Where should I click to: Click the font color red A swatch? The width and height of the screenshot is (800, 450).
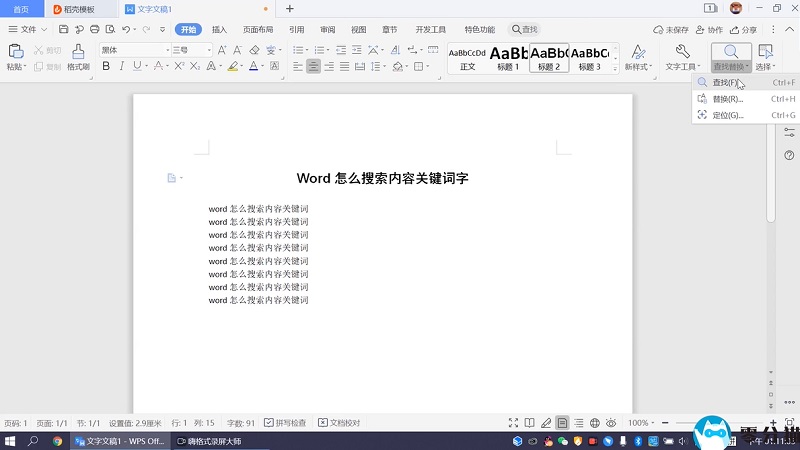point(253,67)
